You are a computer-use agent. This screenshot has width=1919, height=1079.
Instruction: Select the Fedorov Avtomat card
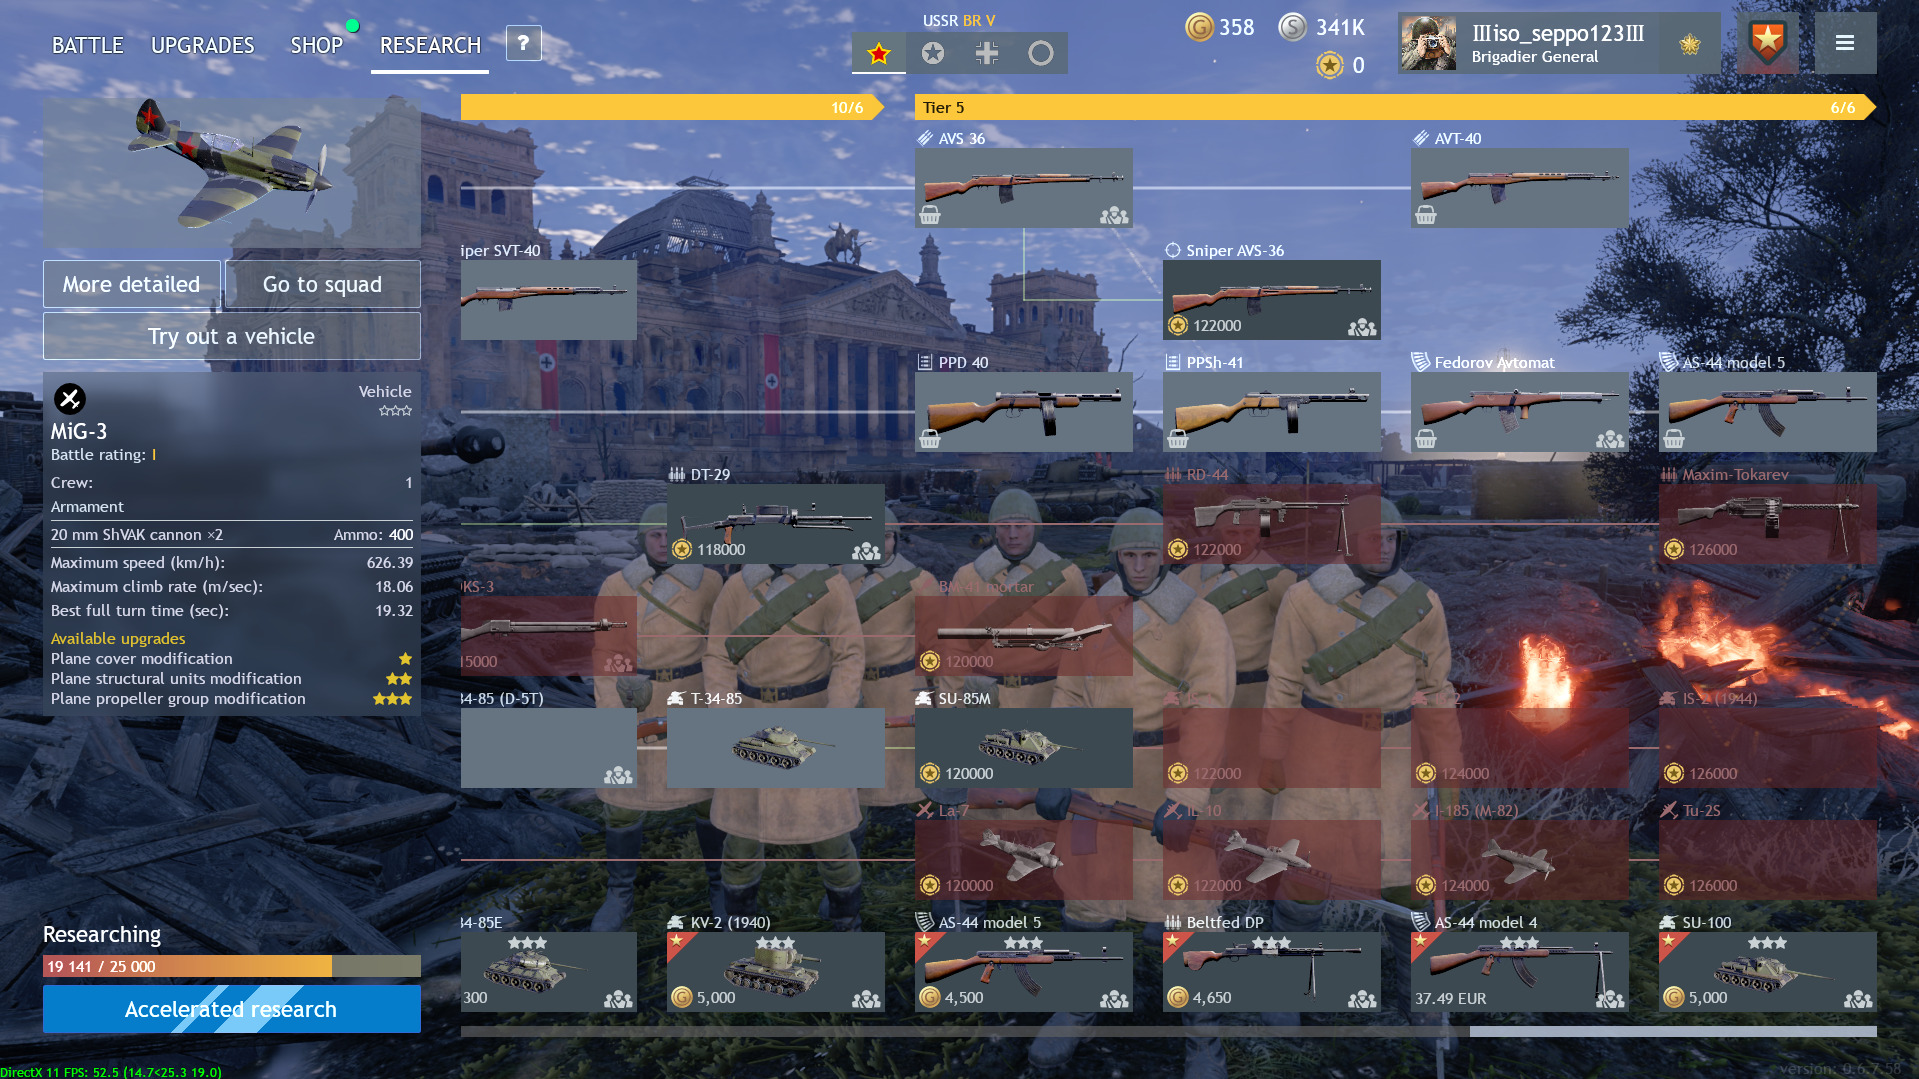1519,411
